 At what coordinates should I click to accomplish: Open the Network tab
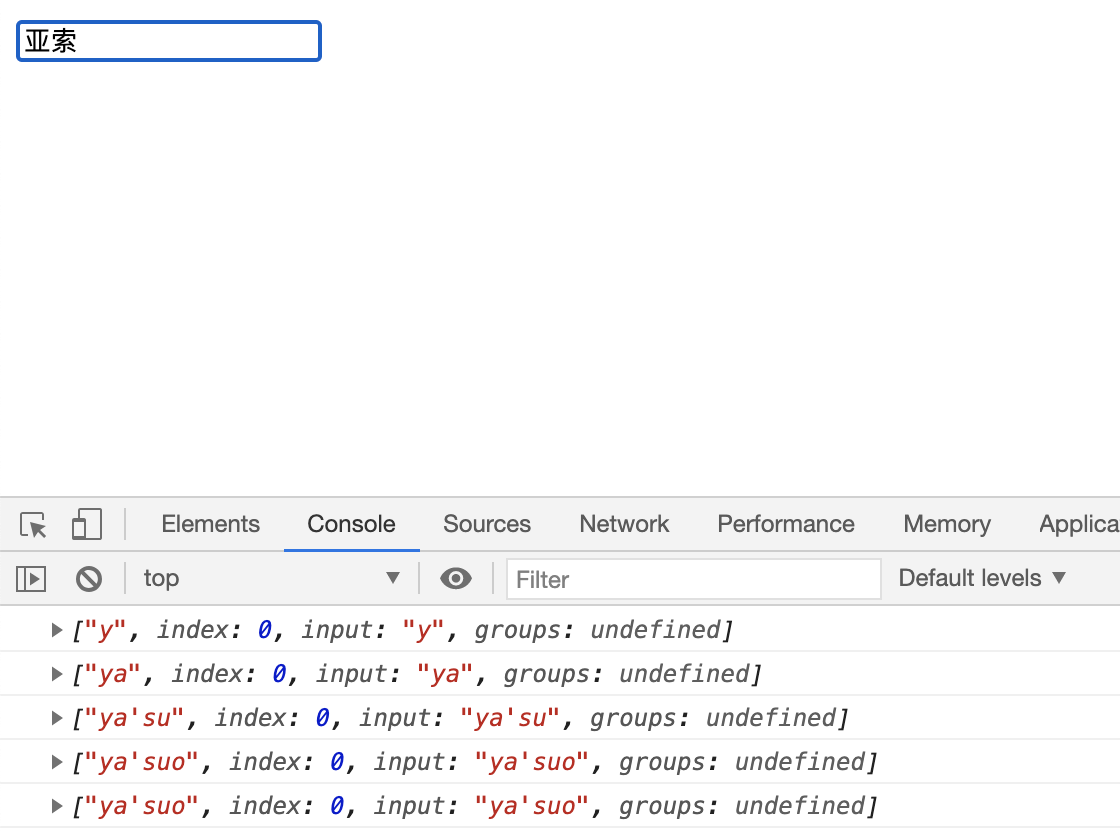(624, 524)
